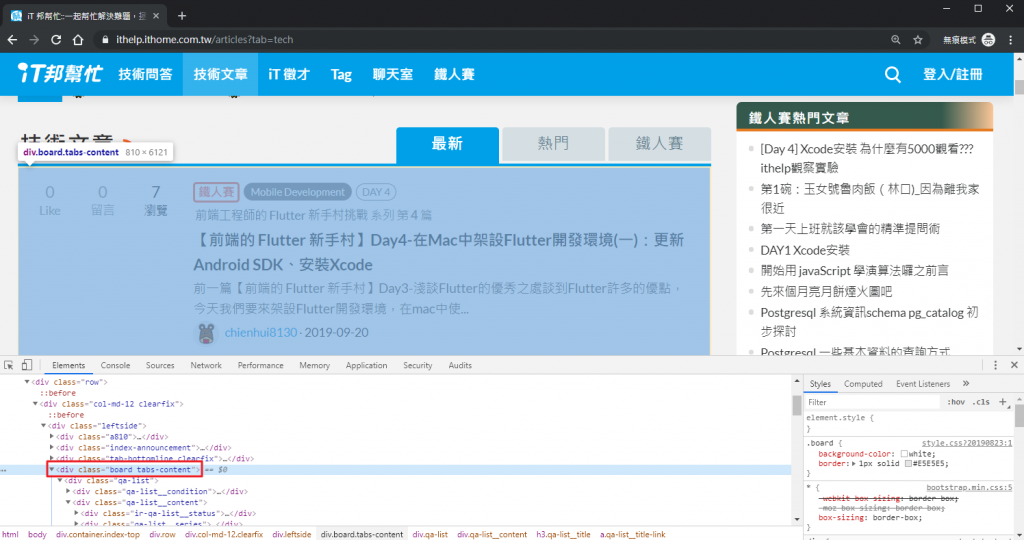Toggle the :hov element state button
This screenshot has width=1024, height=540.
coord(956,402)
